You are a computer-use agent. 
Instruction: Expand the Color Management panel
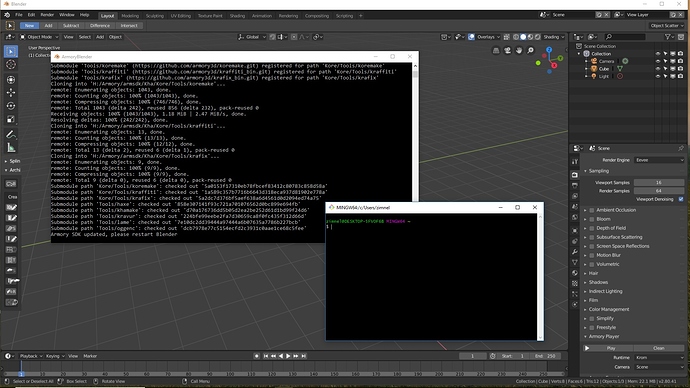click(x=609, y=309)
